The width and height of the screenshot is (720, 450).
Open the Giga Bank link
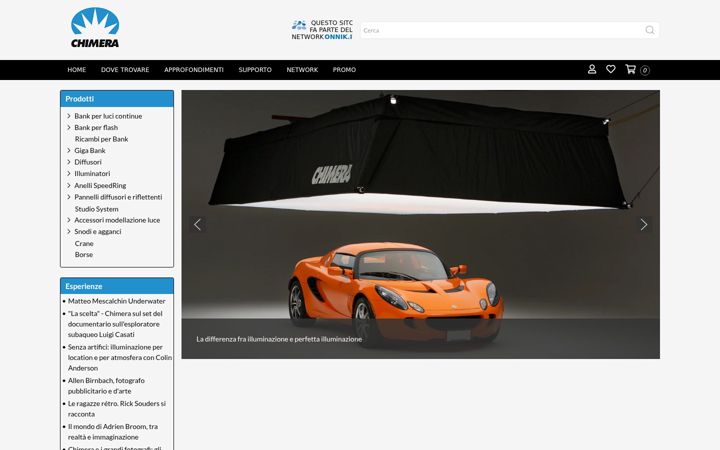tap(90, 151)
